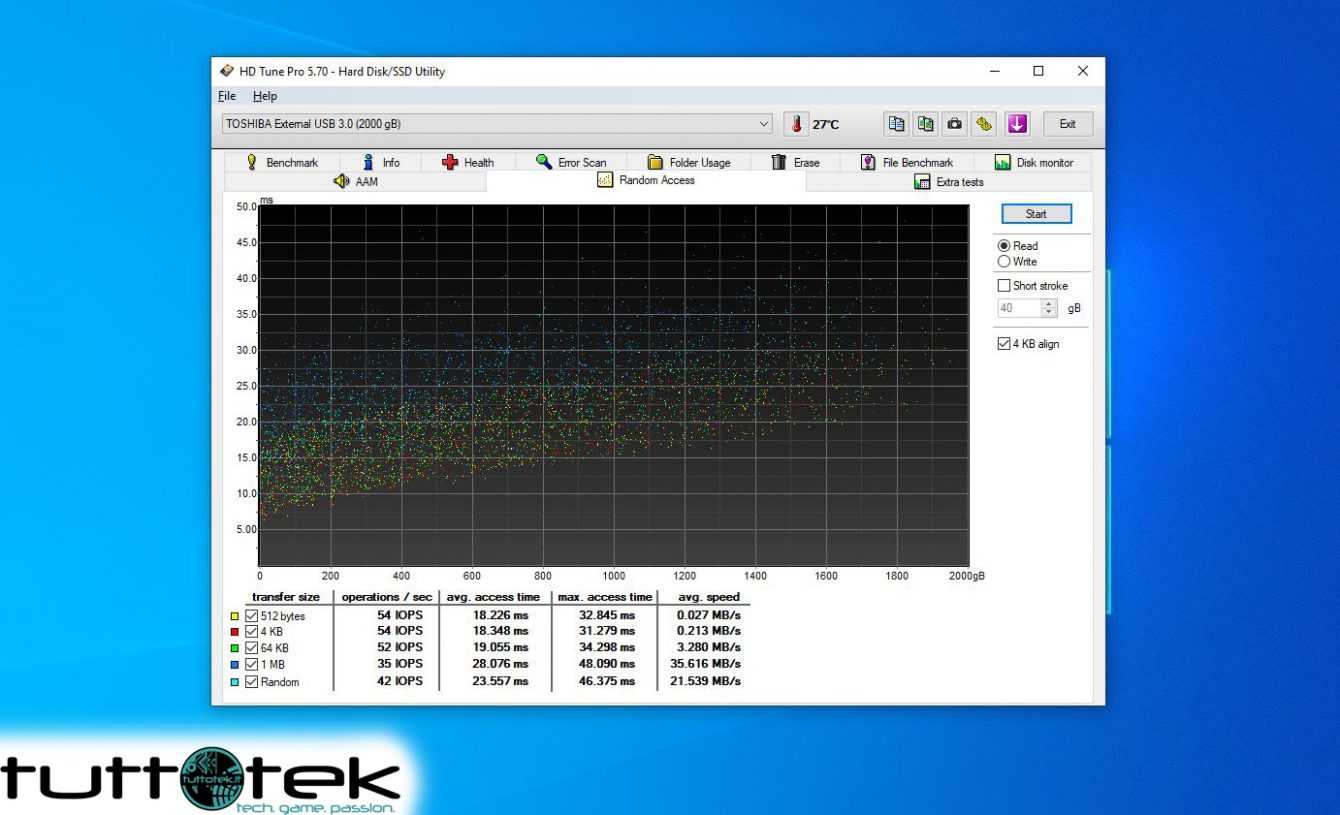
Task: Click the copy screenshot to clipboard icon
Action: [x=926, y=124]
